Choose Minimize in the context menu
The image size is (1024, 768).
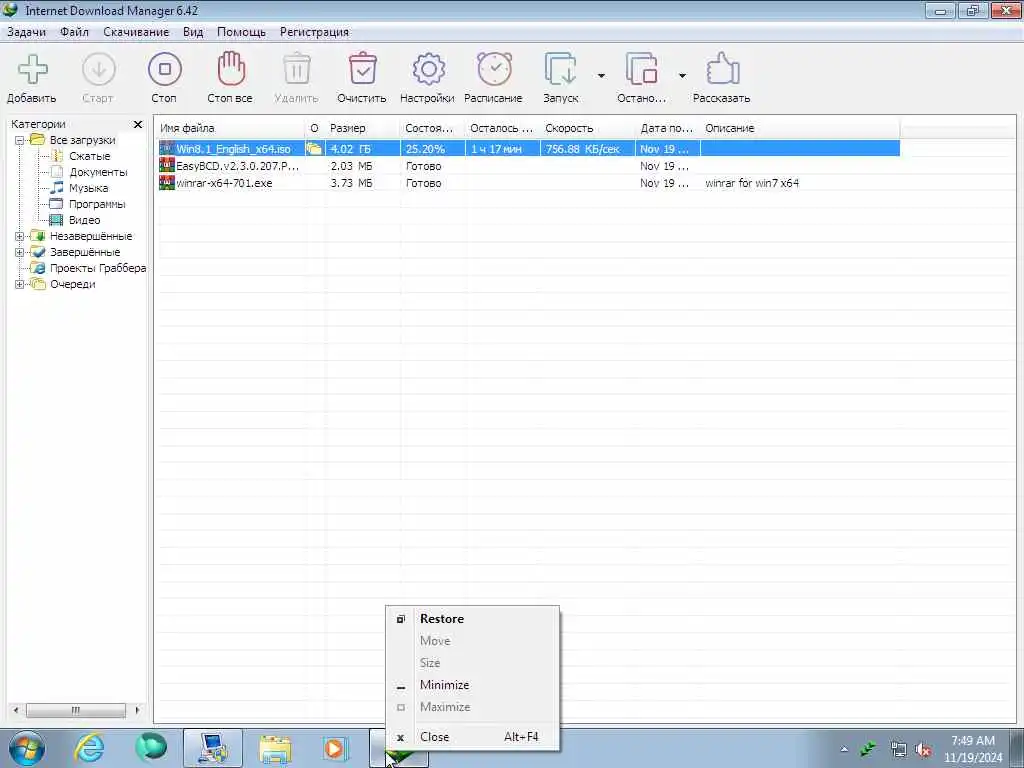point(473,685)
